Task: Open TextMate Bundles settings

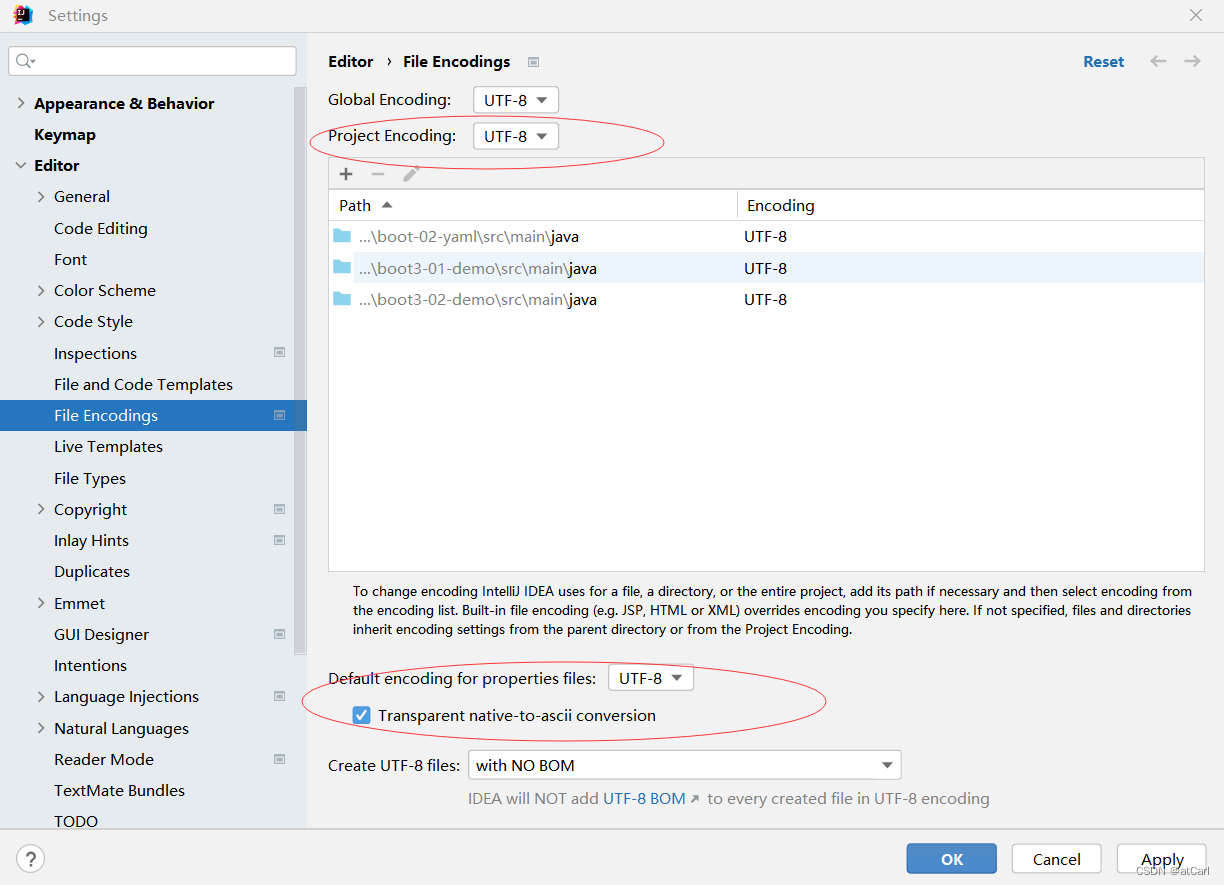Action: tap(119, 790)
